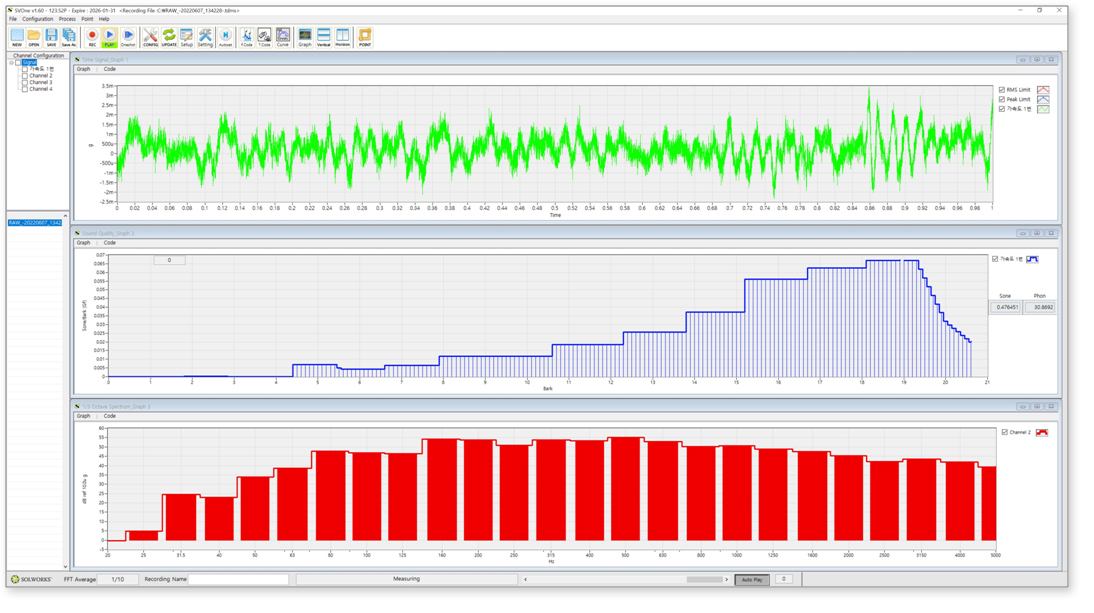Select the RAW_20220607 recording in list

[x=35, y=223]
